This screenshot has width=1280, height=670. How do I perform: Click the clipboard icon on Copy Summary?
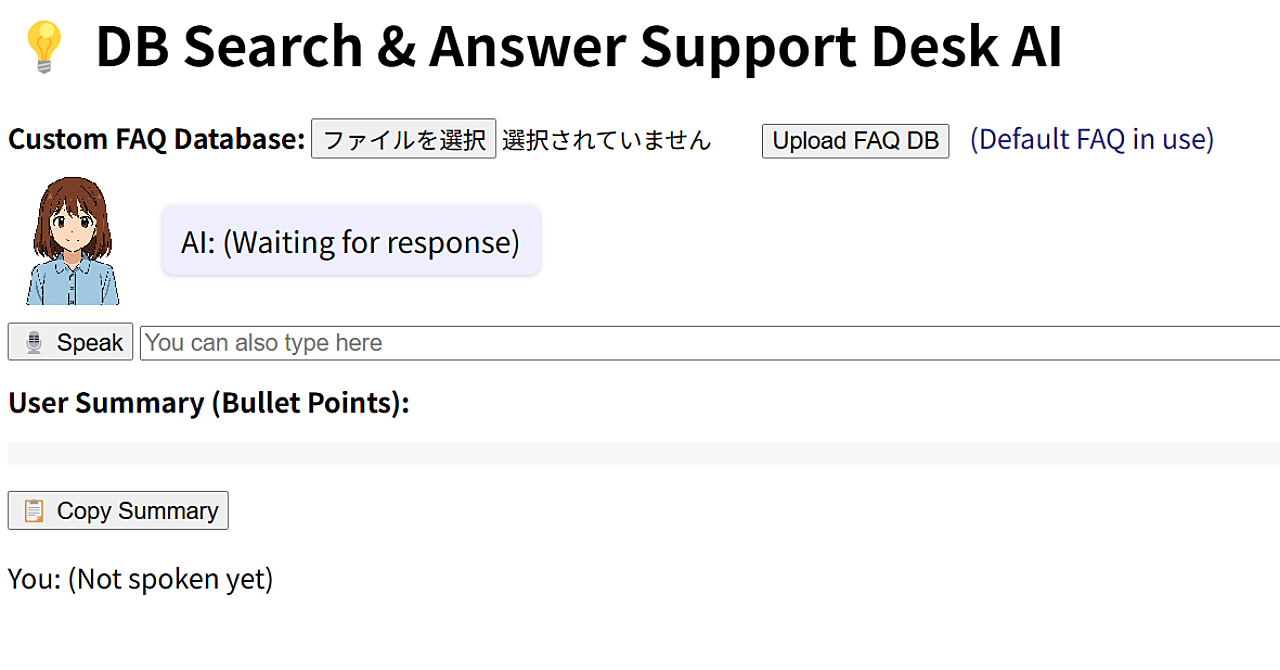point(34,511)
